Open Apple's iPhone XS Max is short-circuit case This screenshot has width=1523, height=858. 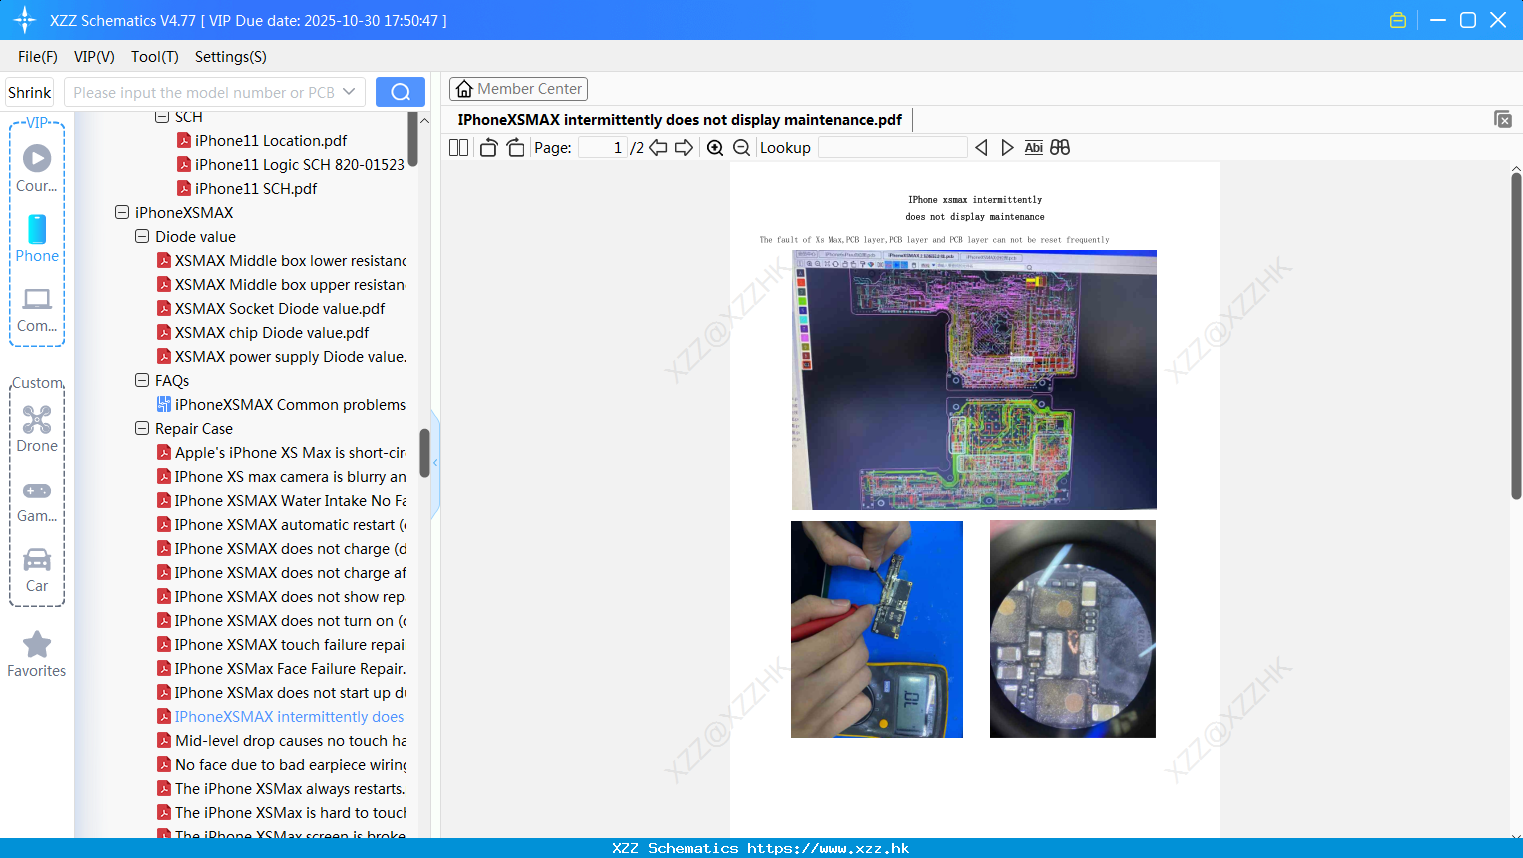281,453
